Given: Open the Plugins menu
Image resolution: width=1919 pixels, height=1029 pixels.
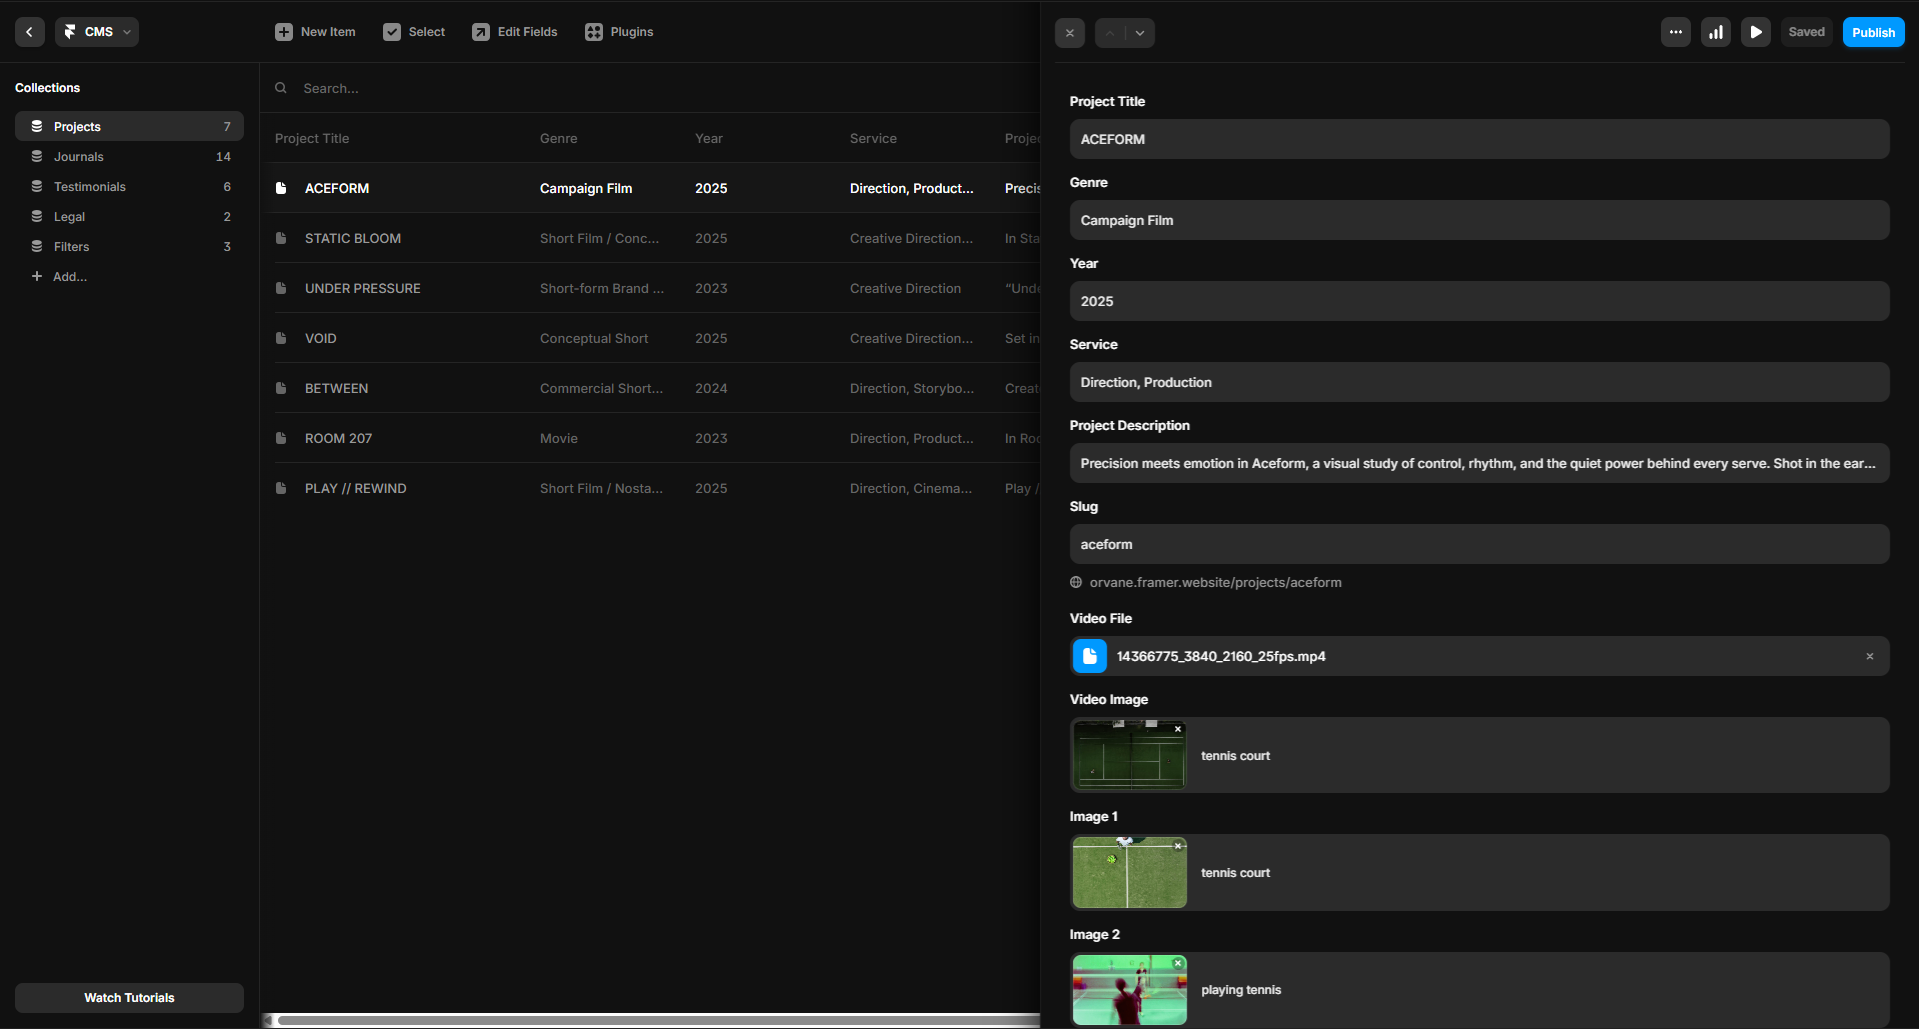Looking at the screenshot, I should click(619, 32).
